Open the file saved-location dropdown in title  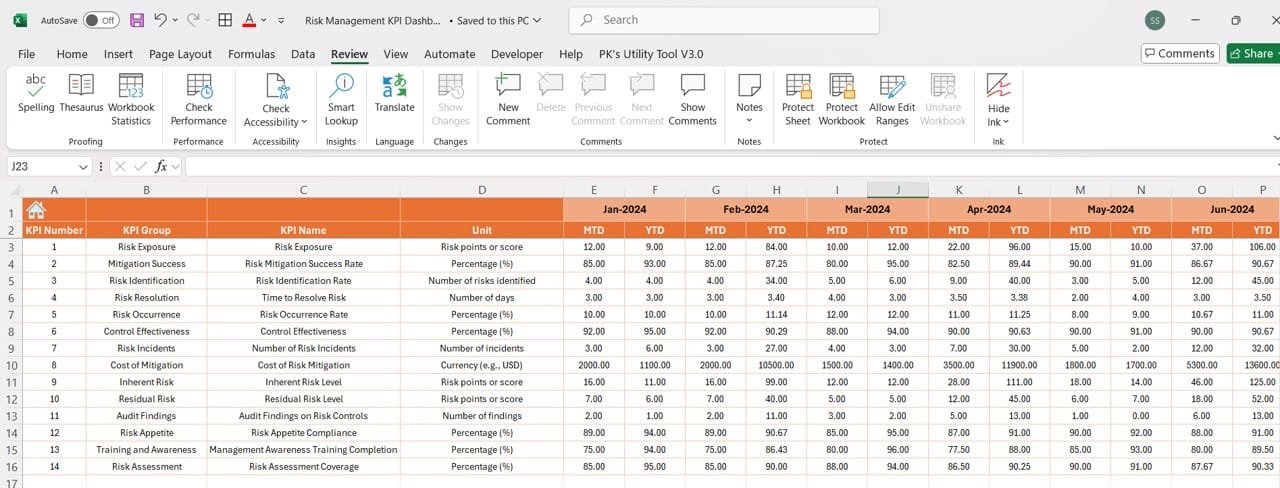538,20
